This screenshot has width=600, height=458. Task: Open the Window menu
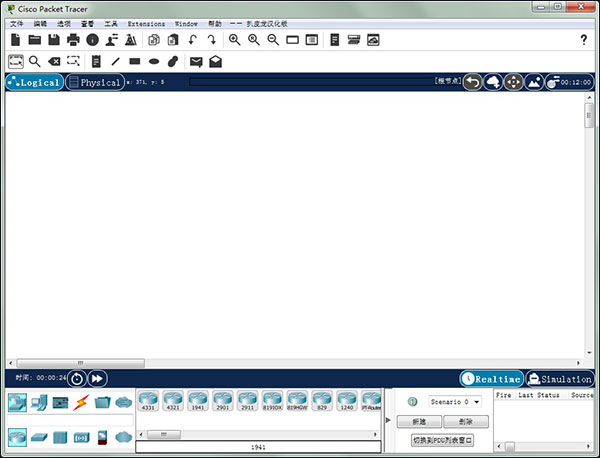[x=186, y=22]
